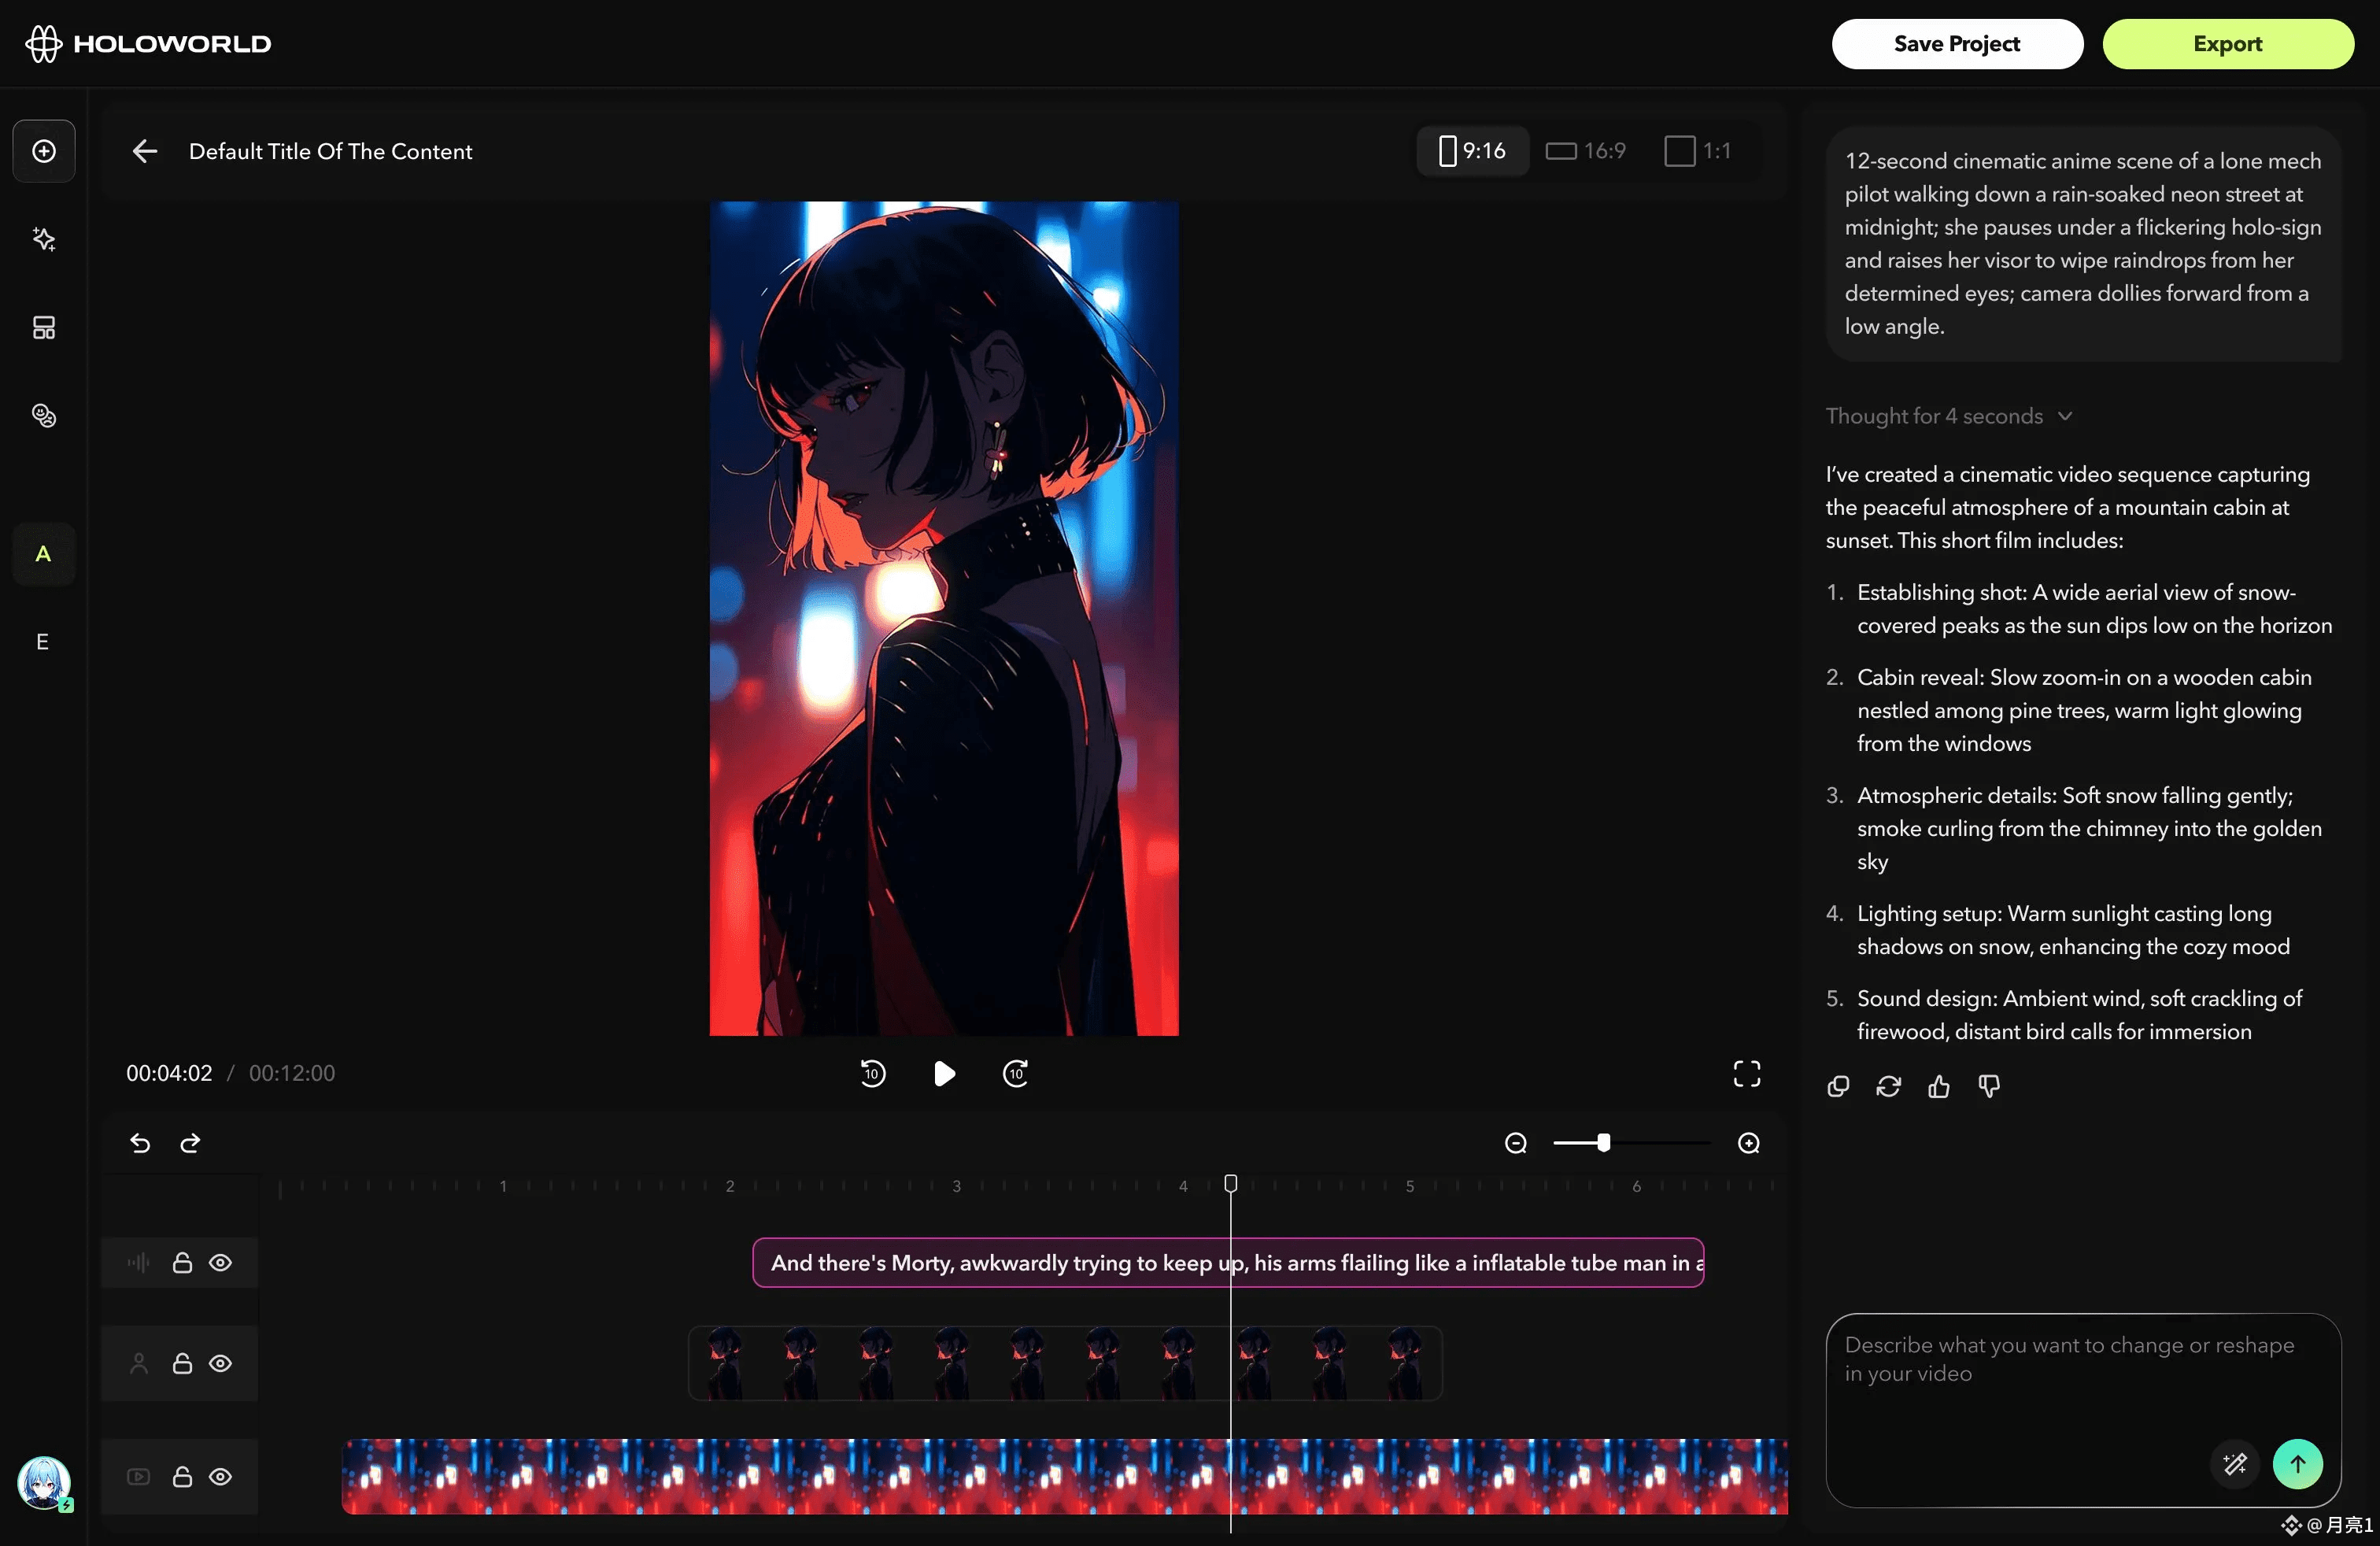2380x1546 pixels.
Task: Click the back arrow next to title
Action: pos(145,151)
